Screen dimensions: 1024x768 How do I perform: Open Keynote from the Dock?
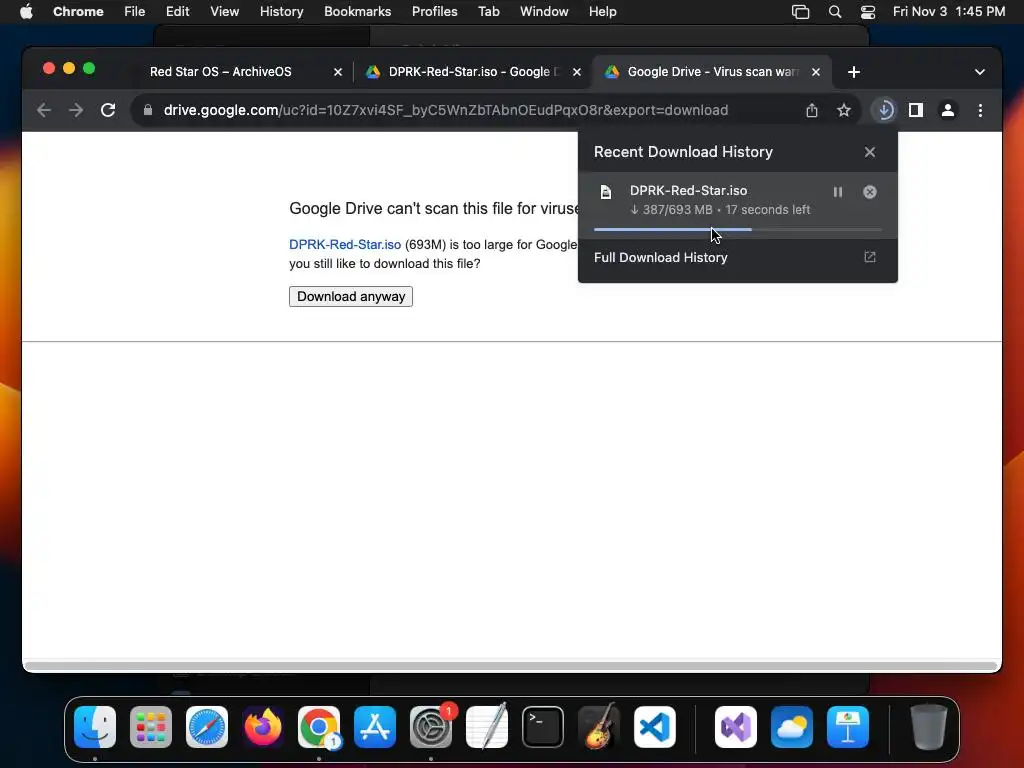(848, 727)
